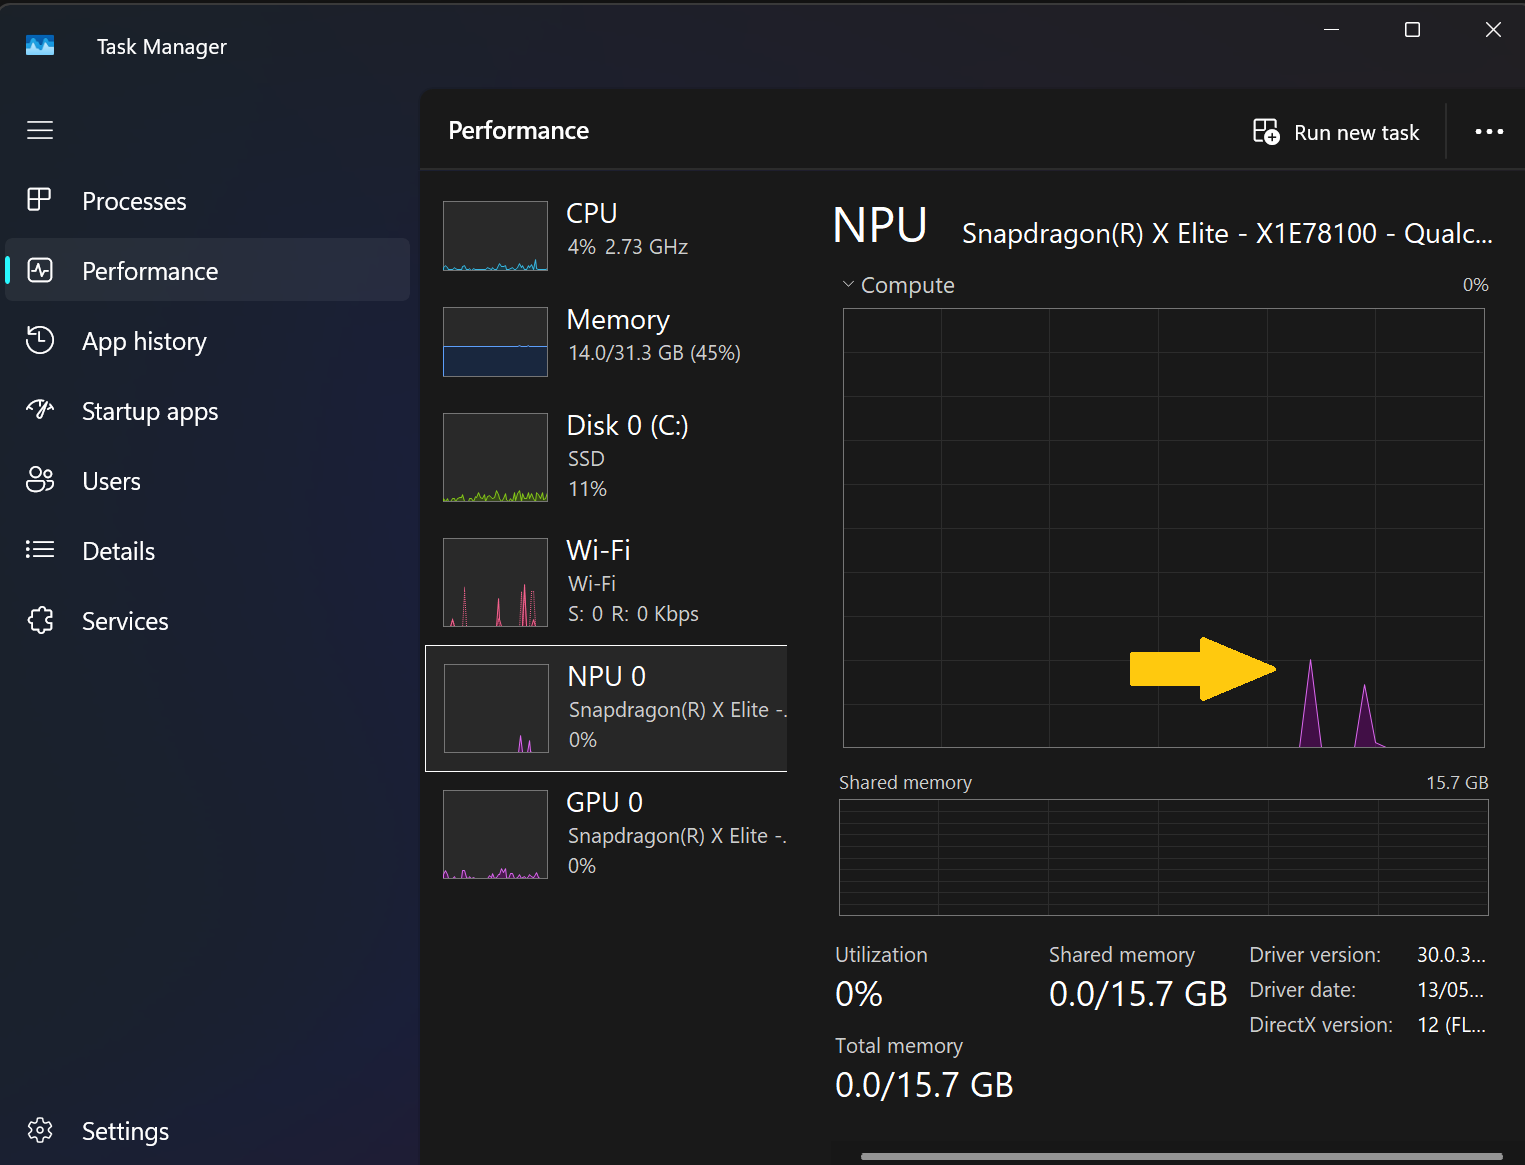Viewport: 1525px width, 1165px height.
Task: Open Task Manager Settings
Action: [40, 1130]
